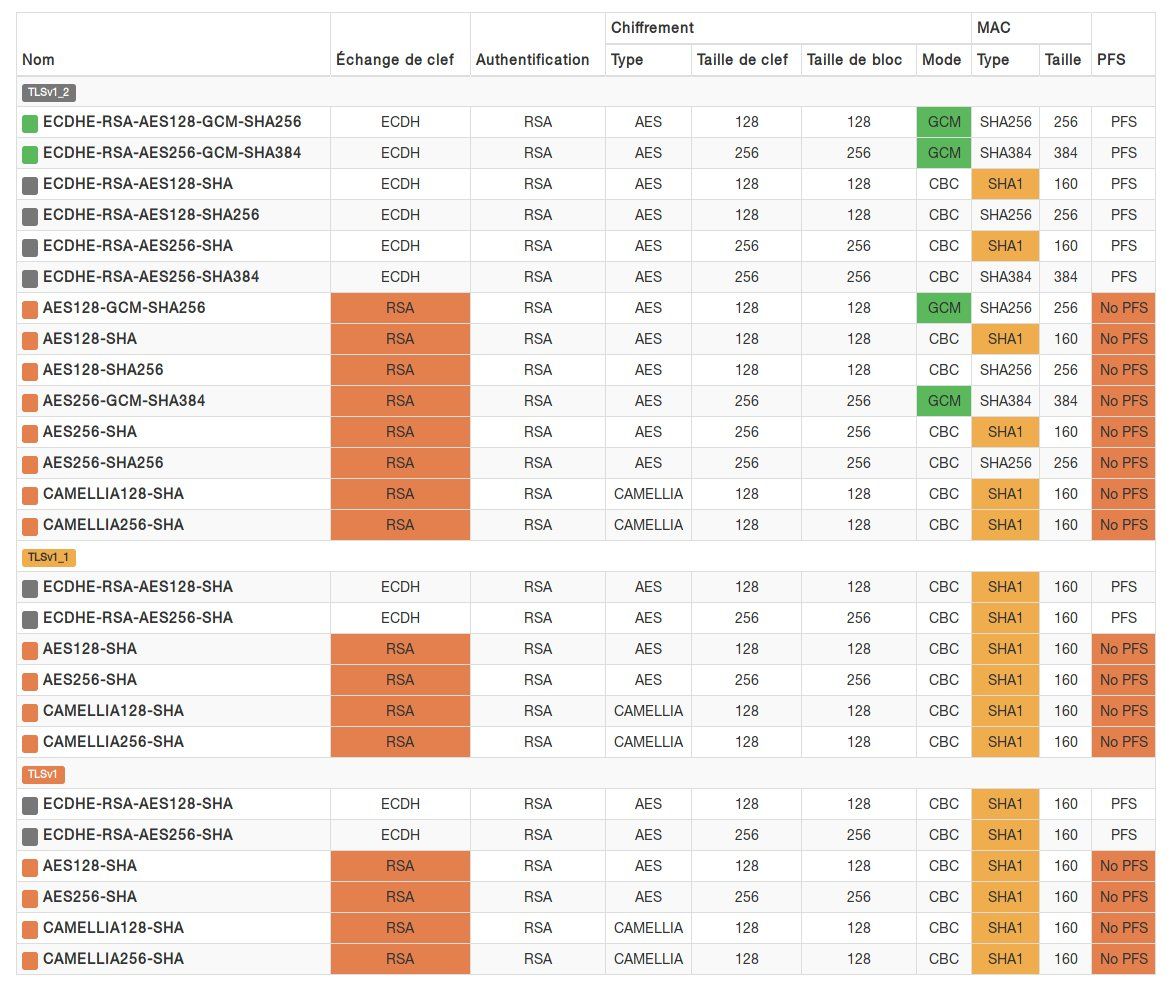Click orange square beside AES256-GCM-SHA384
Viewport: 1170px width, 988px height.
point(30,402)
